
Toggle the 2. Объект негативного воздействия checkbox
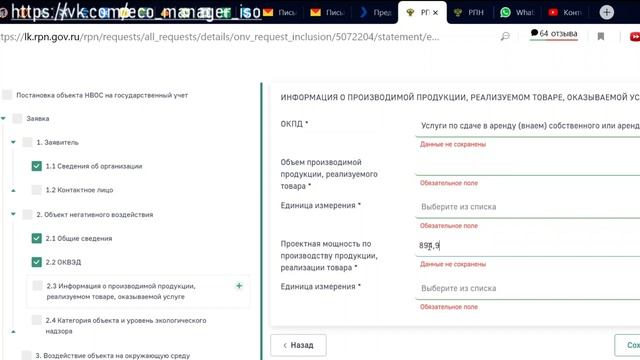click(x=27, y=214)
